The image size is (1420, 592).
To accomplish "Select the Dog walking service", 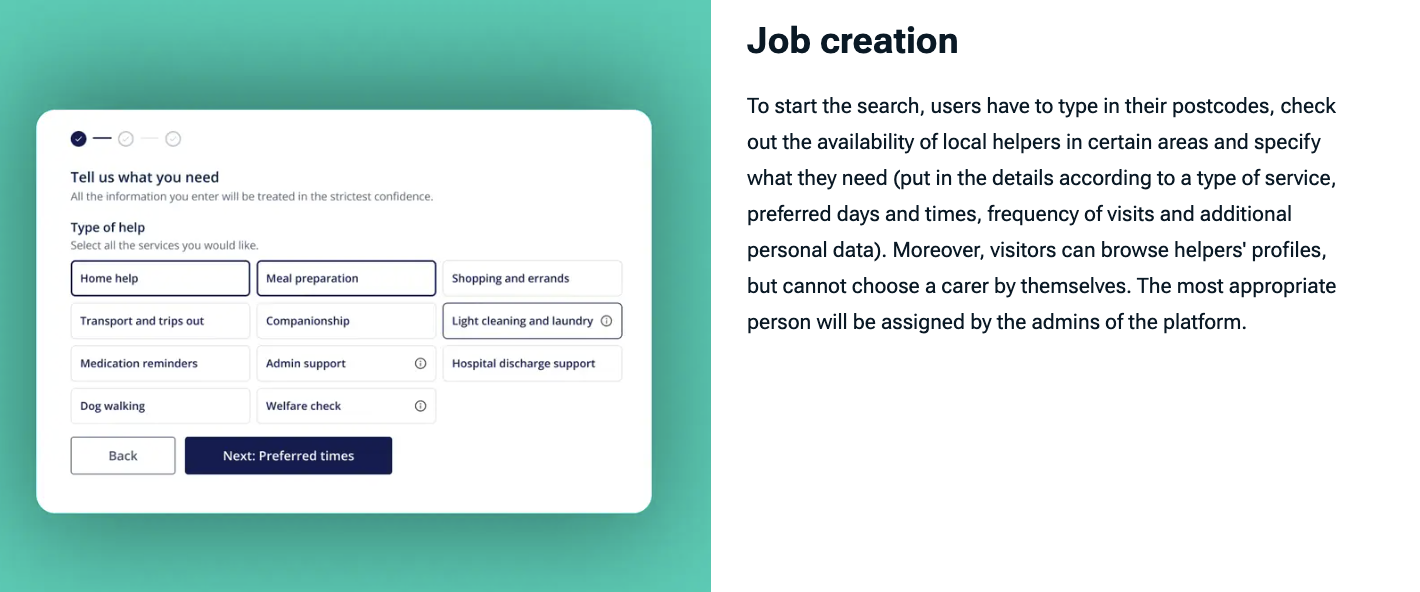I will click(160, 406).
